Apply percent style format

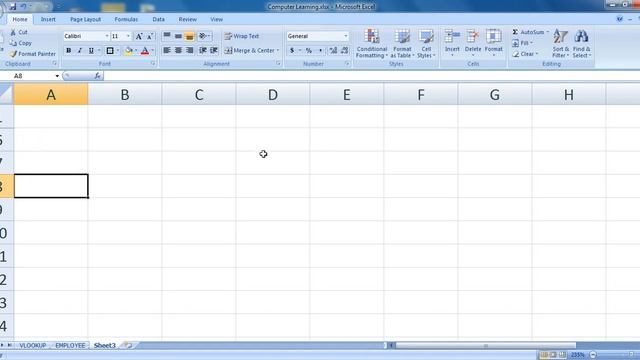(x=309, y=50)
